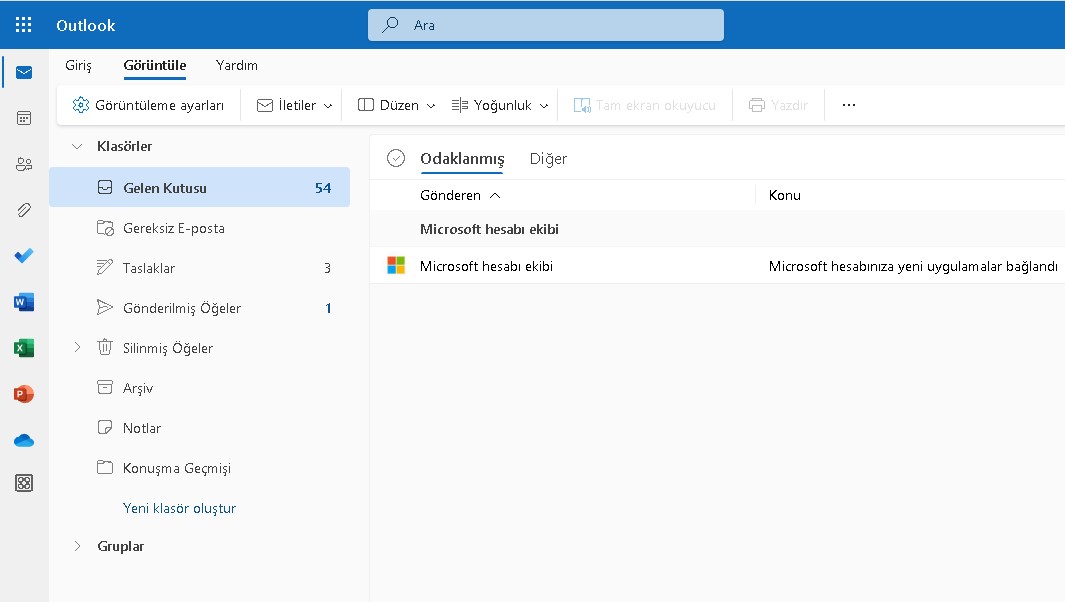The height and width of the screenshot is (602, 1065).
Task: Select the Mail icon in the sidebar
Action: coord(24,72)
